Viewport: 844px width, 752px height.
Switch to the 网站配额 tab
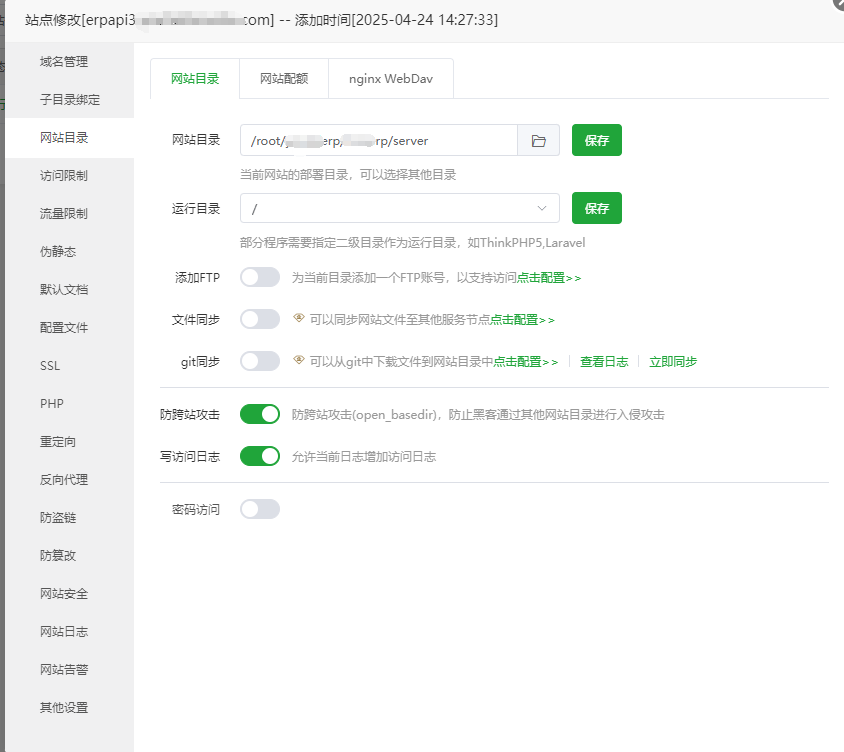point(284,79)
